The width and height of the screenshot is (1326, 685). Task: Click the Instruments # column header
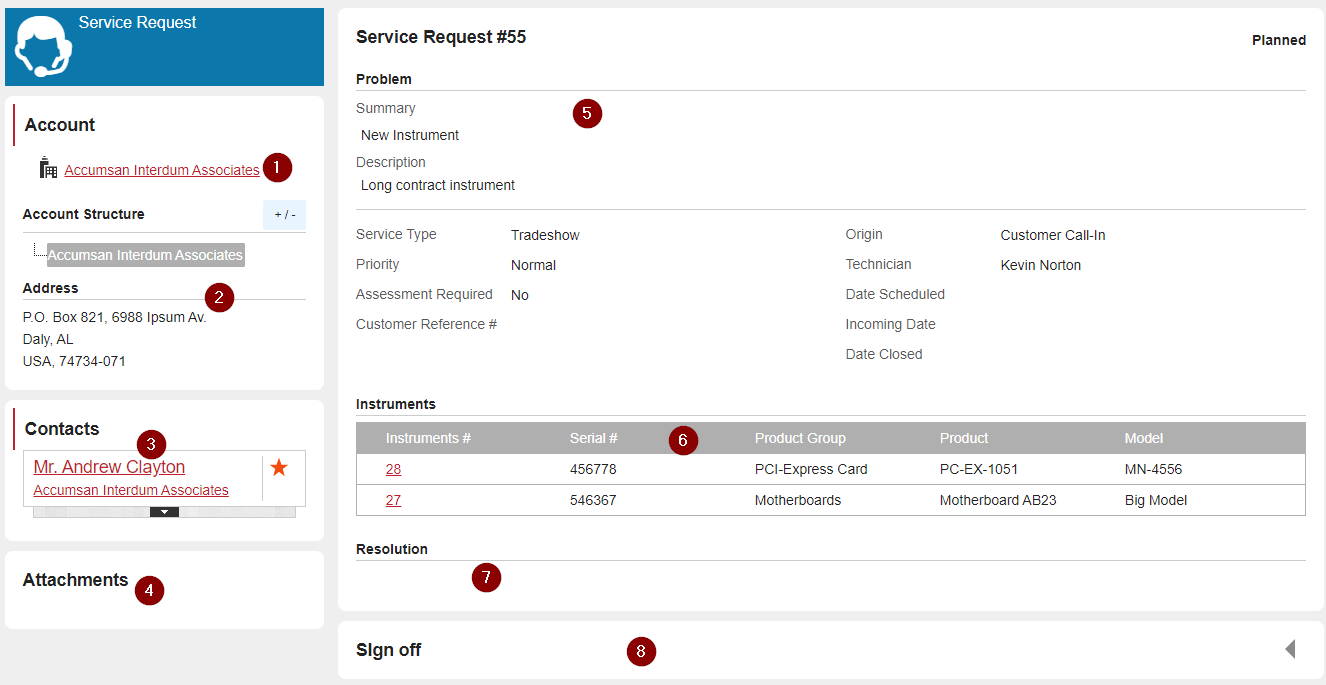(x=428, y=438)
